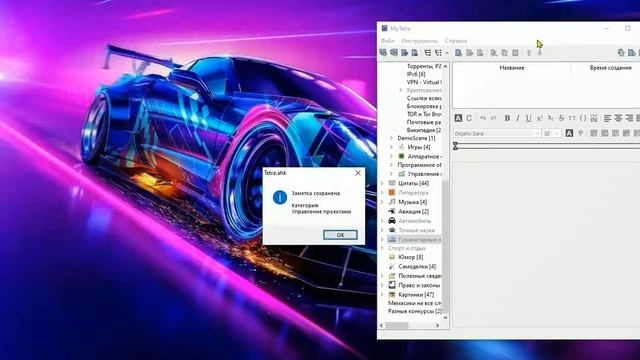Click the move note down arrow

pyautogui.click(x=540, y=53)
